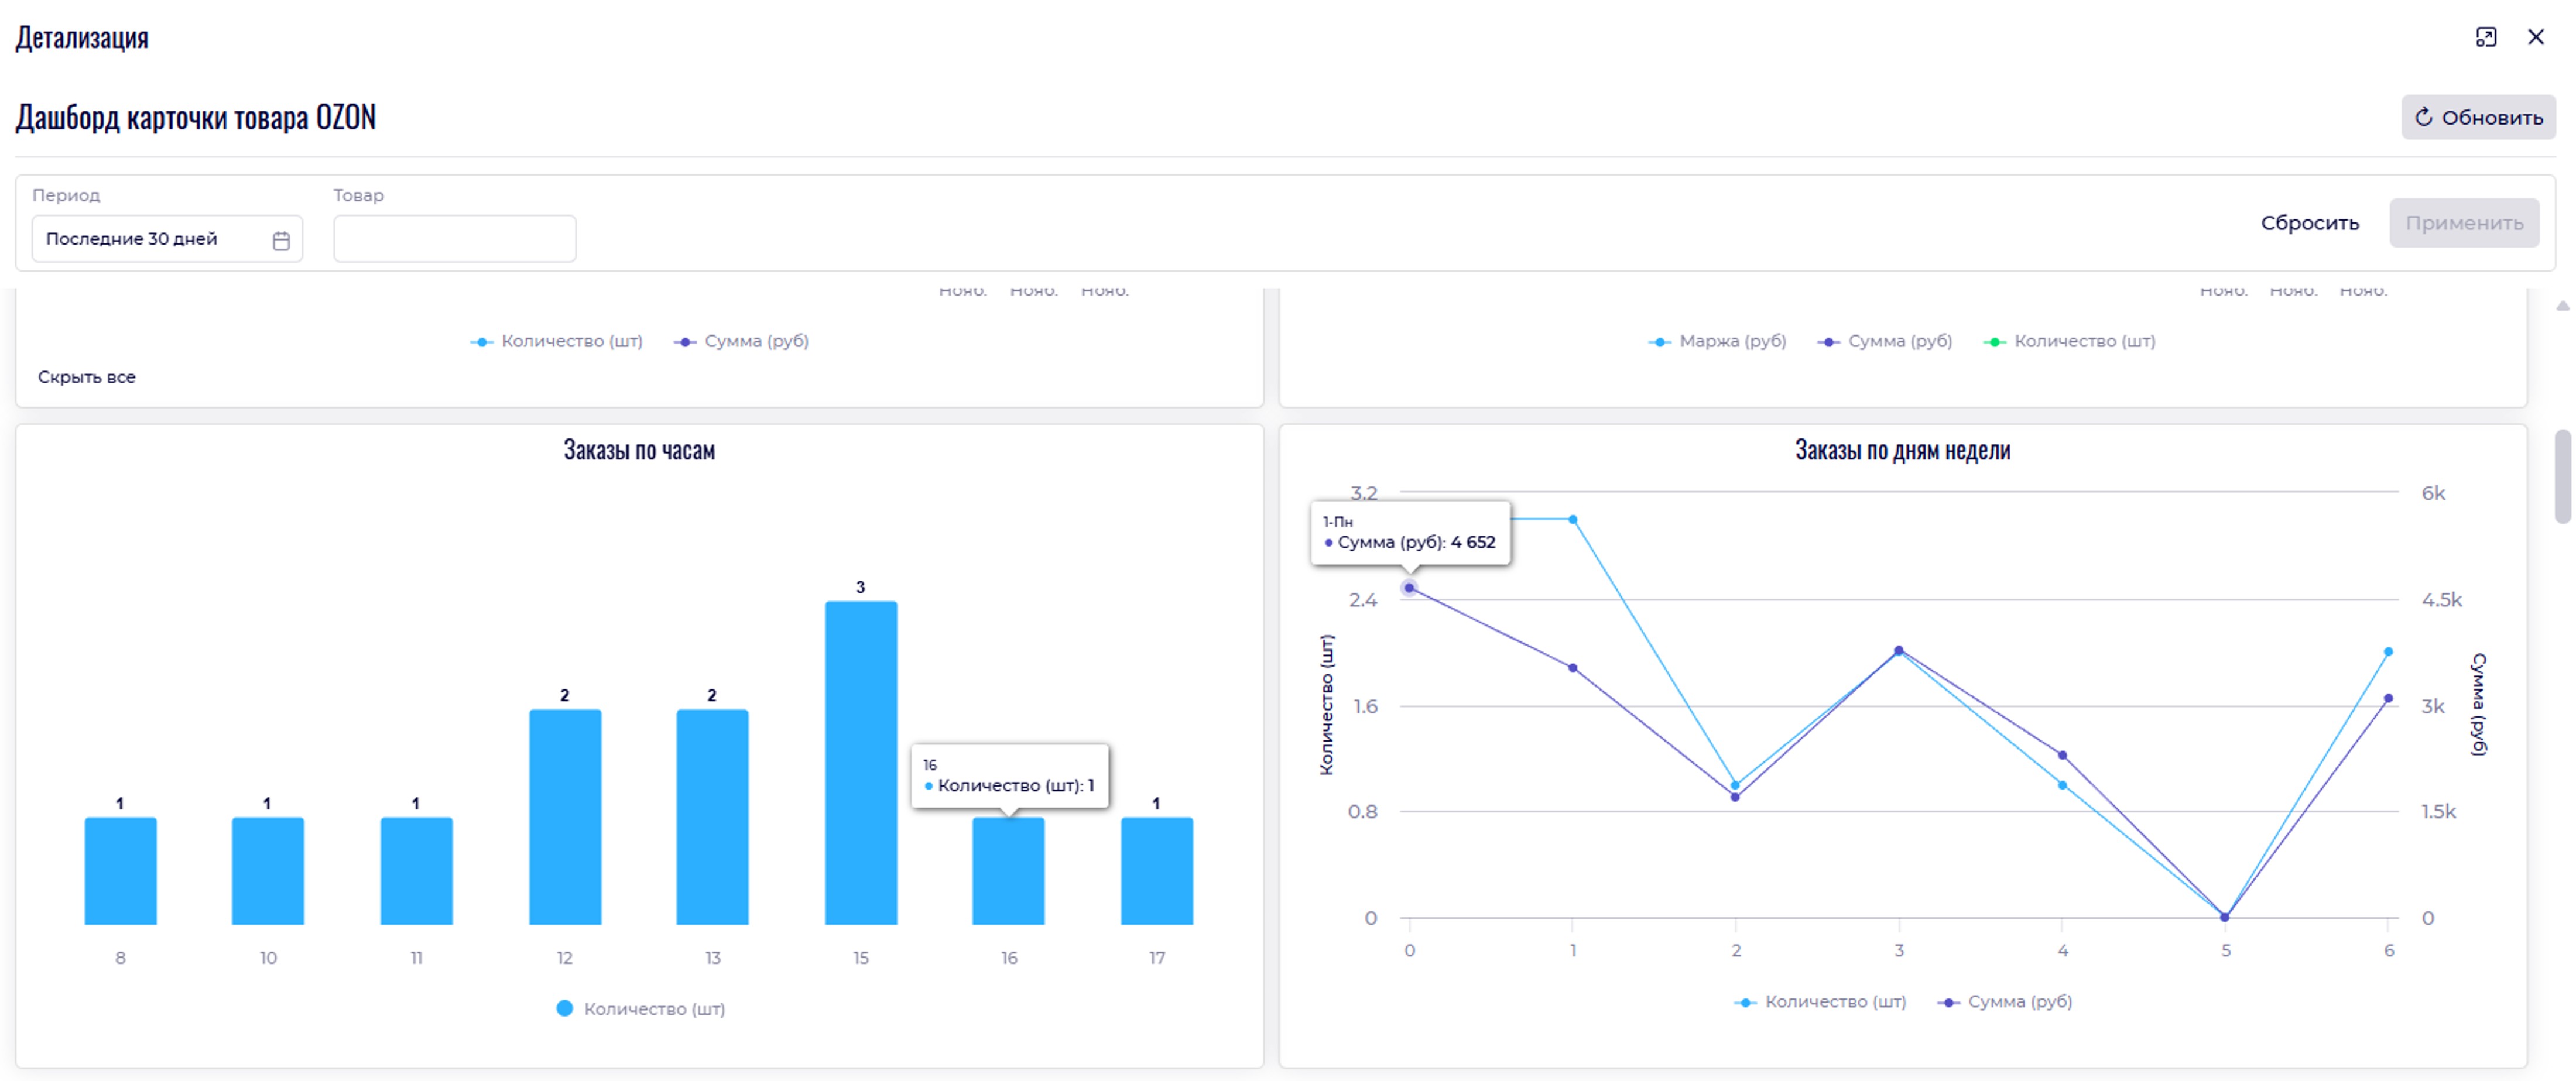Toggle Сумма (руб) legend in top-left chart
The image size is (2576, 1081).
point(742,341)
